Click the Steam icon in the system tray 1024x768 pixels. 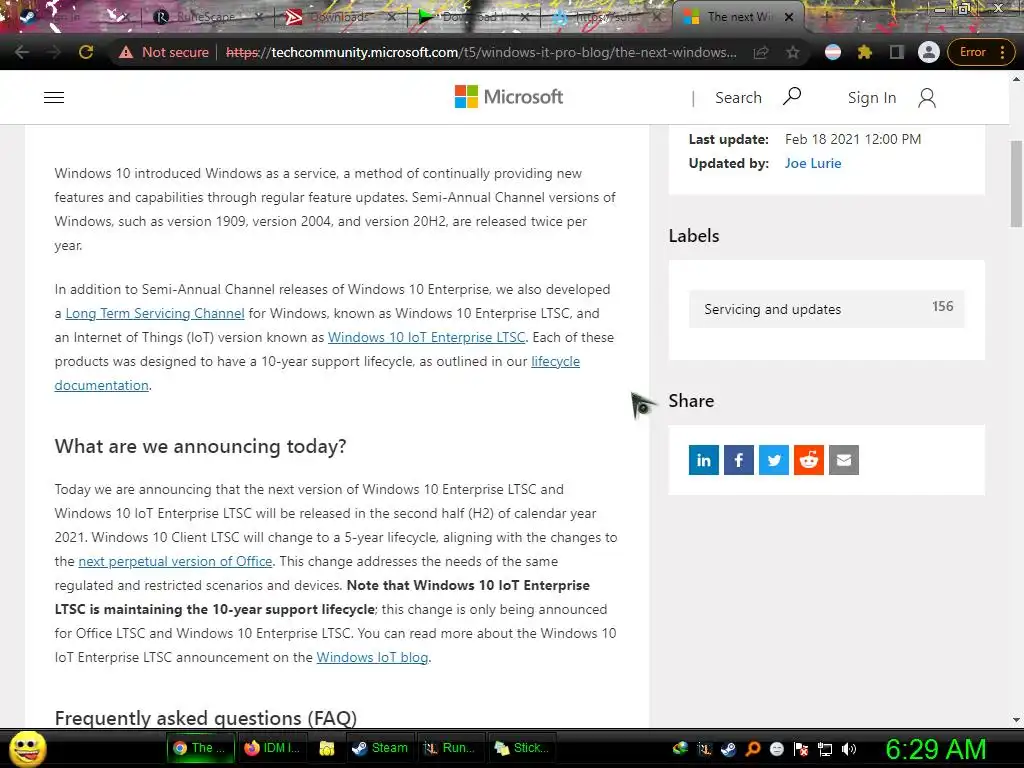(728, 749)
